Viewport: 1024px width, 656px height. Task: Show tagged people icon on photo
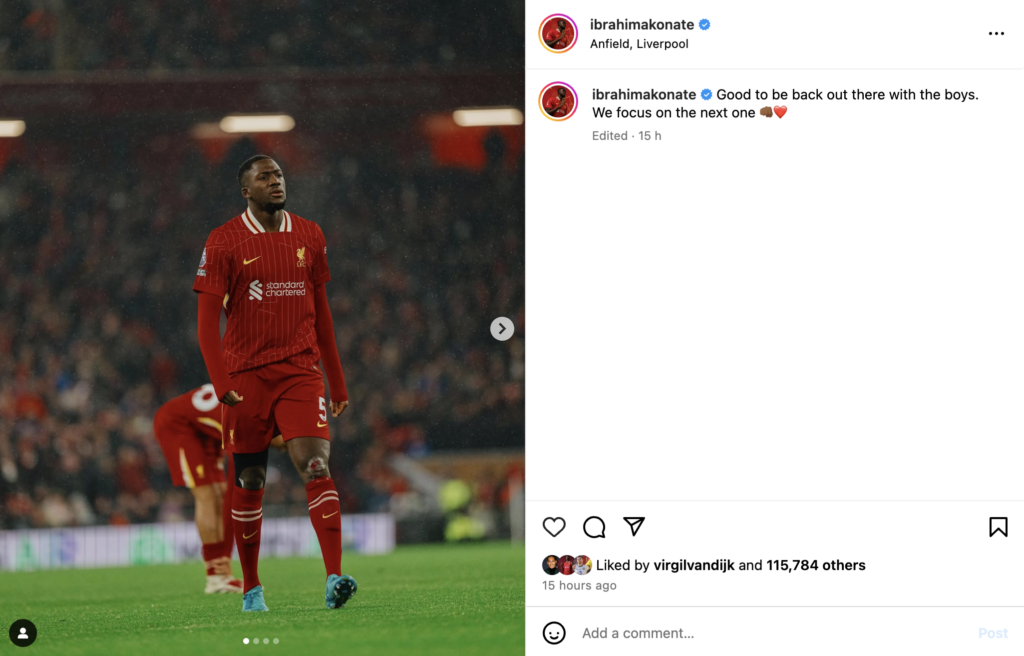click(23, 632)
